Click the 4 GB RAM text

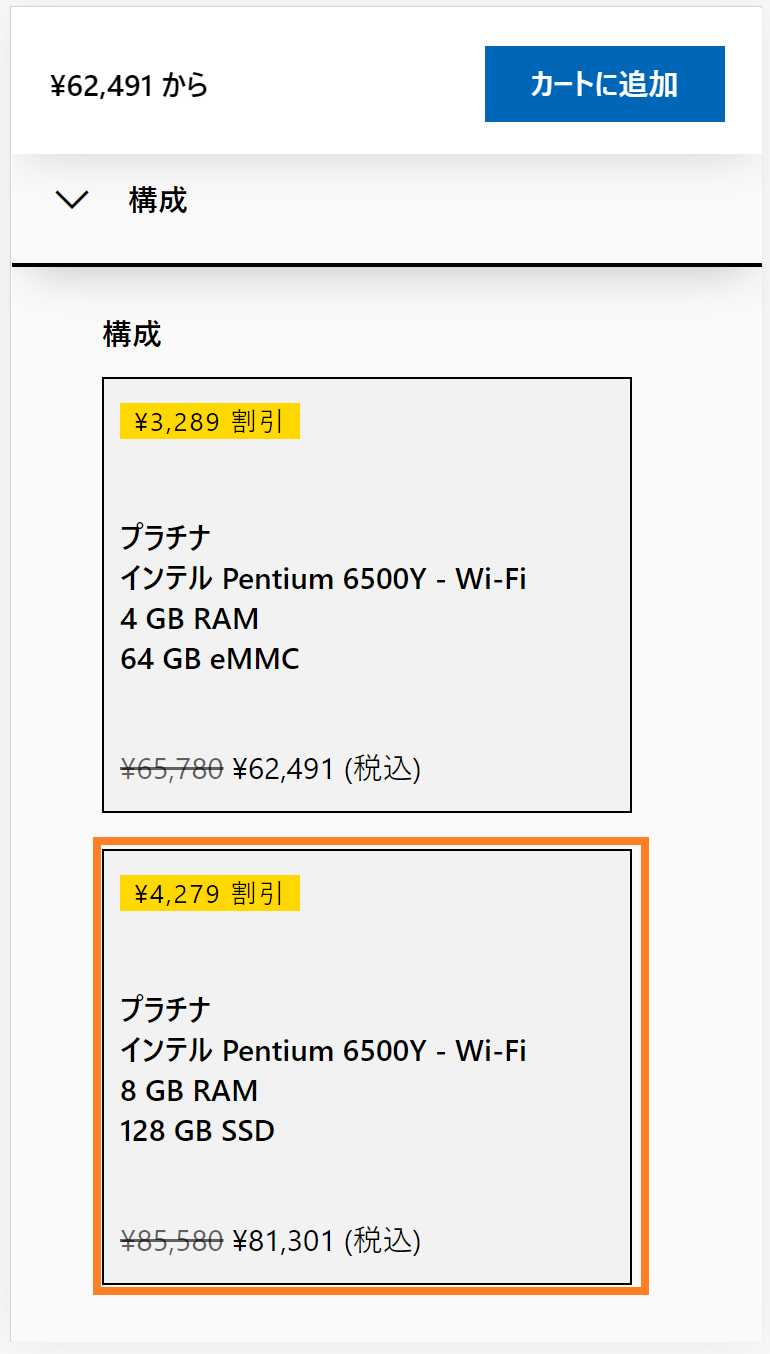click(189, 619)
